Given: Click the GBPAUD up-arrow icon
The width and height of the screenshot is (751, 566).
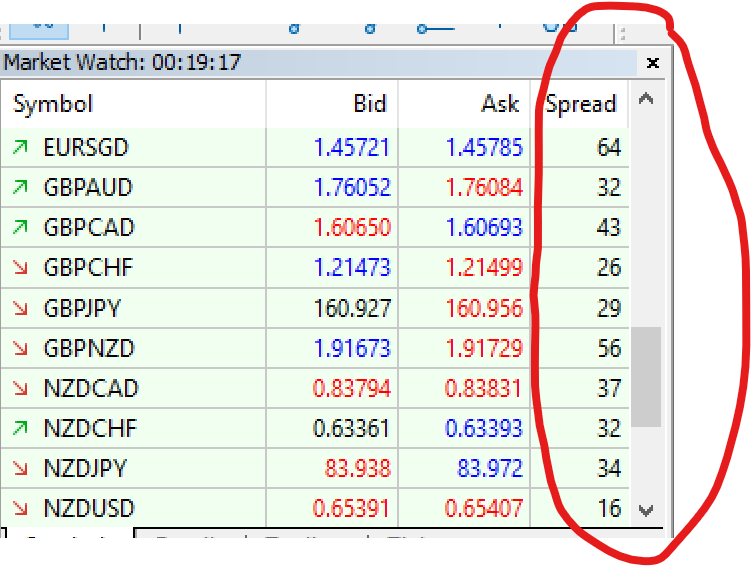Looking at the screenshot, I should [x=20, y=187].
